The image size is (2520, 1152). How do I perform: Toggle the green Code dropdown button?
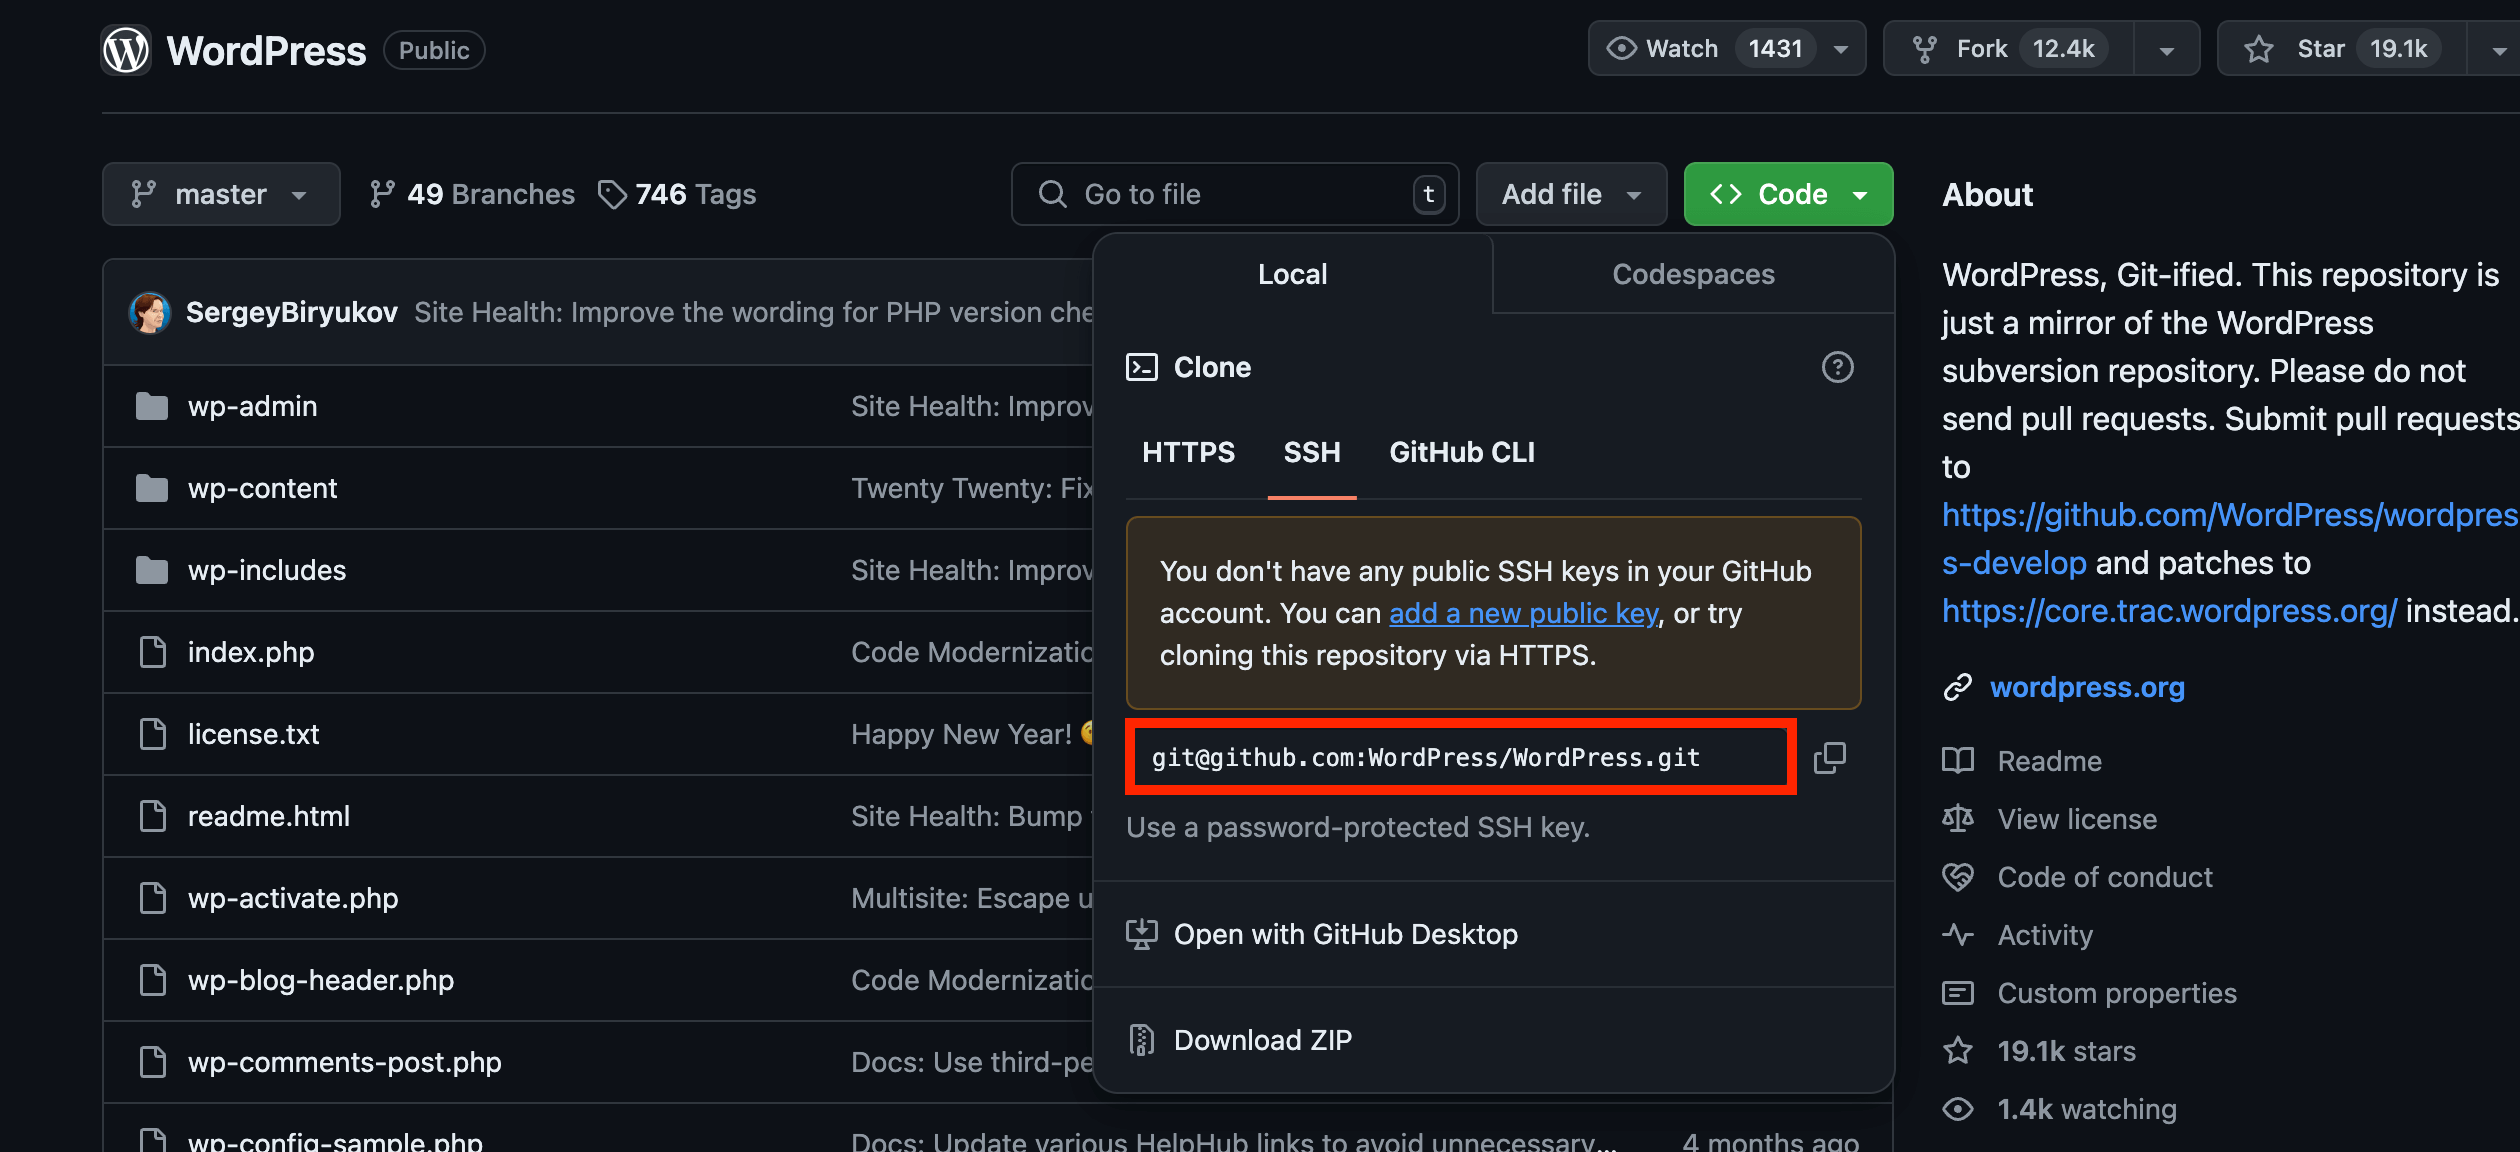1788,194
